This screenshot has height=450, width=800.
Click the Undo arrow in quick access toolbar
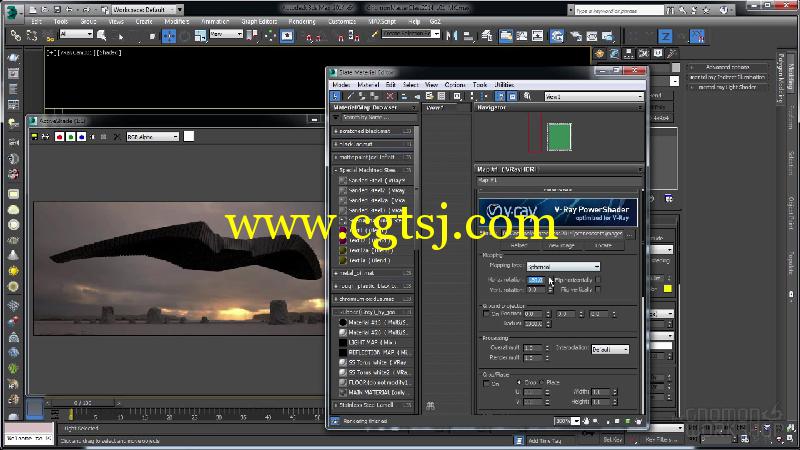[x=69, y=9]
